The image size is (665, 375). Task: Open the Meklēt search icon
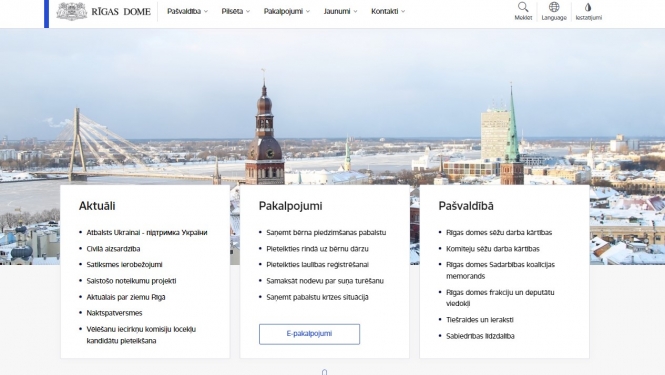pos(523,7)
